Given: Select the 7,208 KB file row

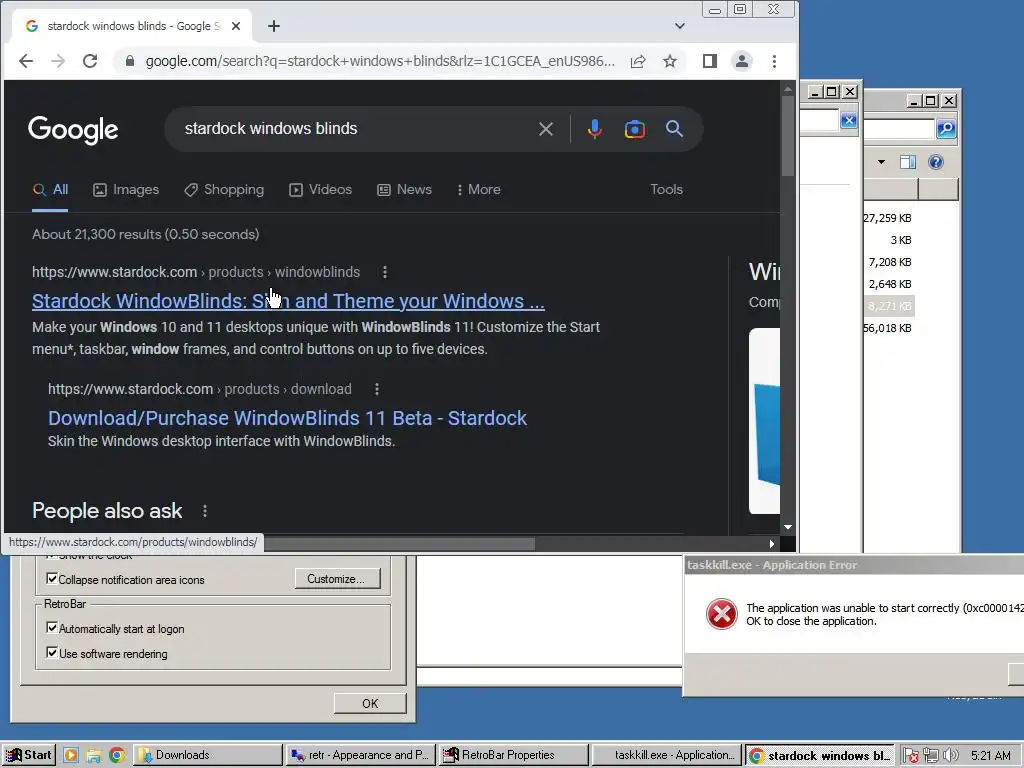Looking at the screenshot, I should pos(888,262).
